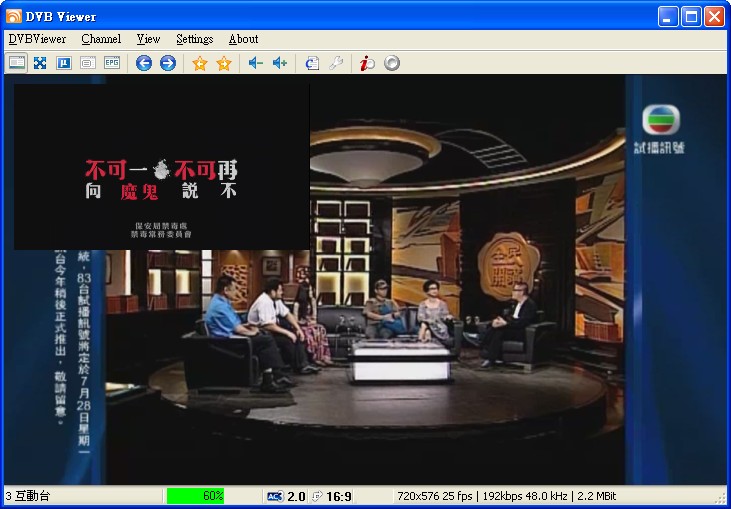Click the first favorites star icon
The image size is (731, 509).
point(200,63)
